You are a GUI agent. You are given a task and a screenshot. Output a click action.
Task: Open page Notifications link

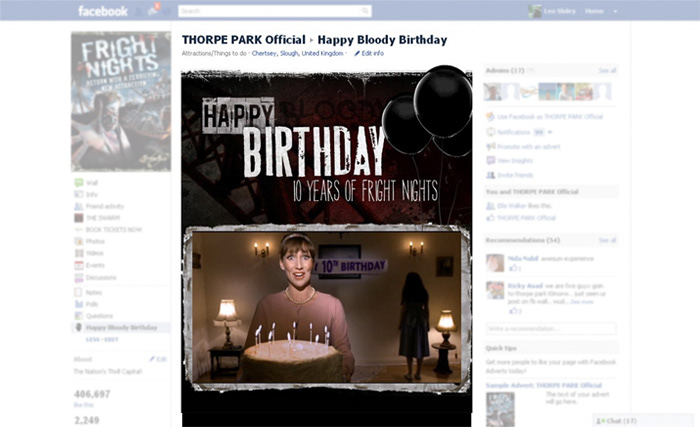coord(514,132)
